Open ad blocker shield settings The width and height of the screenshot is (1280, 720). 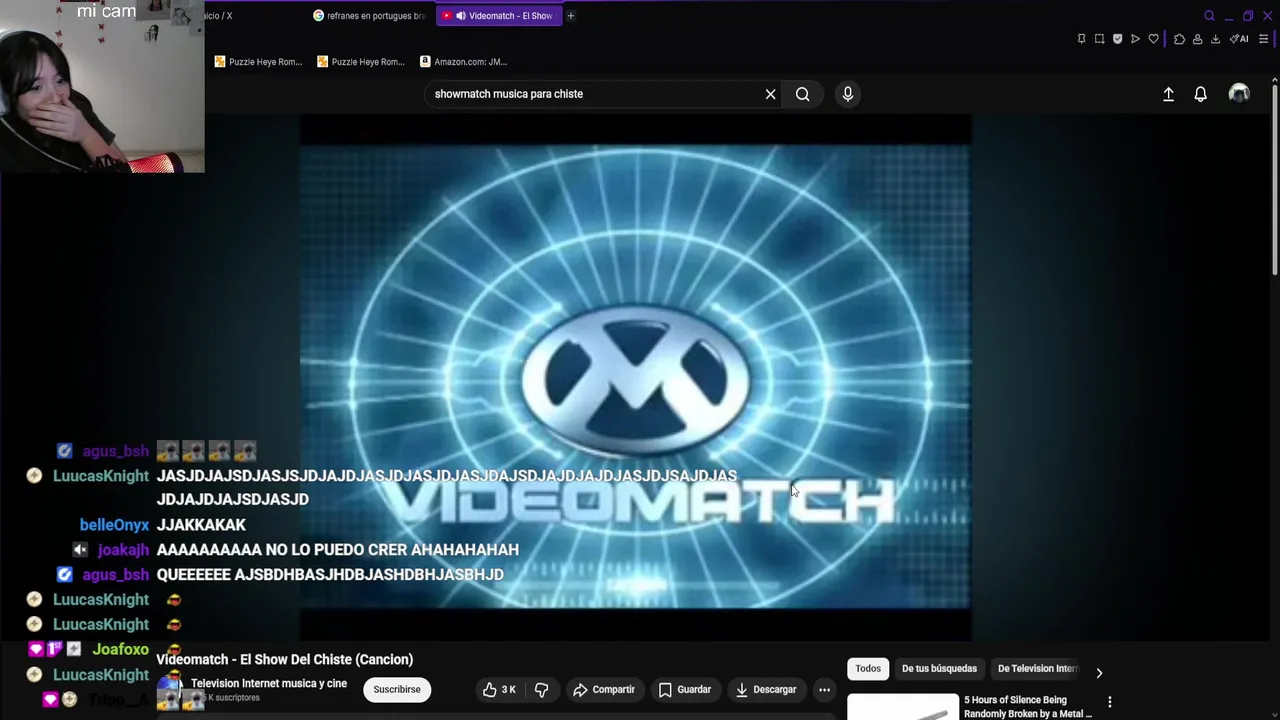[1117, 39]
